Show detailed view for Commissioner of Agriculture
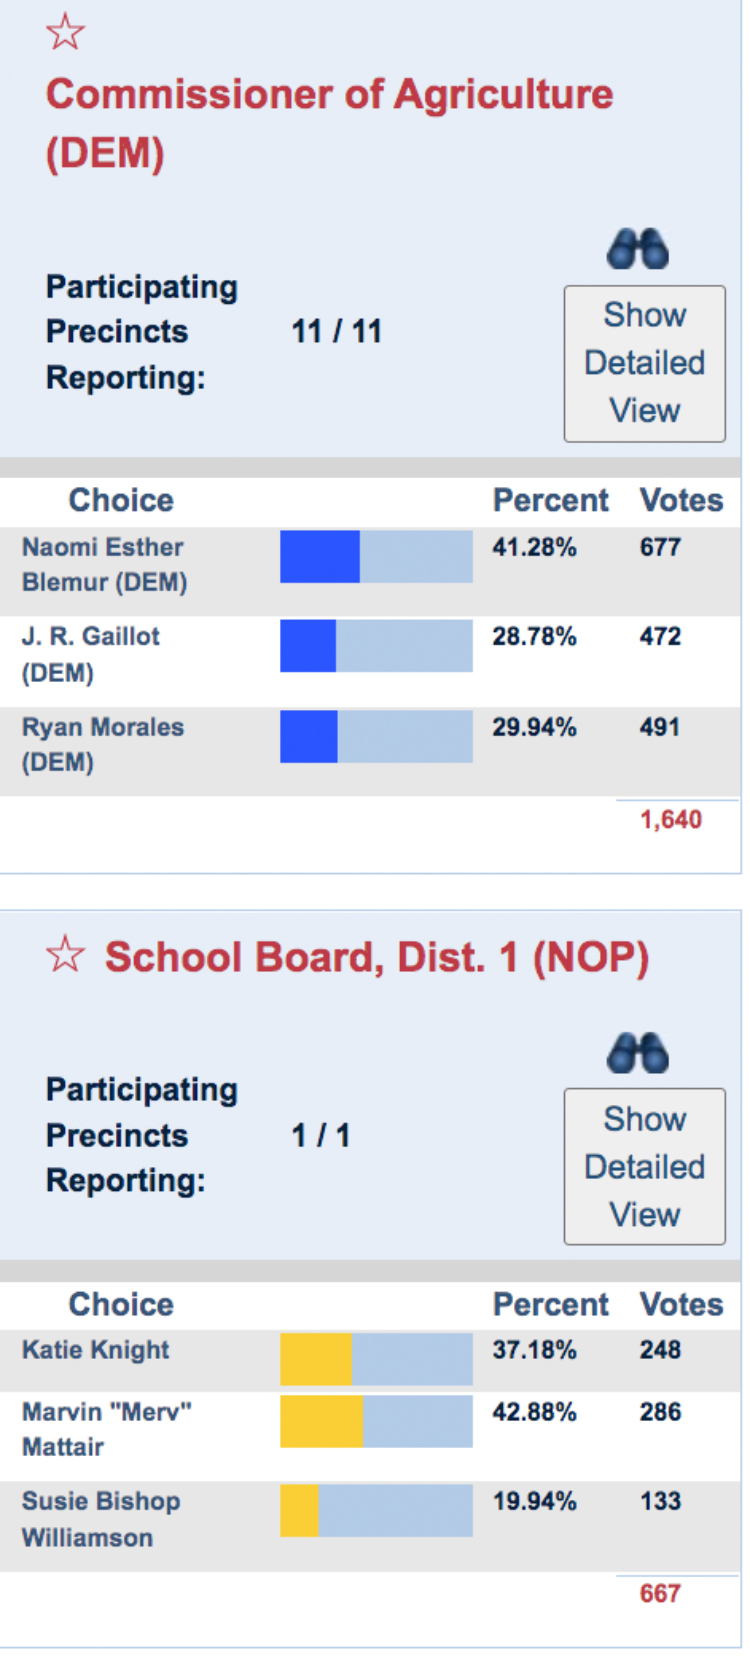The image size is (750, 1658). coord(644,363)
